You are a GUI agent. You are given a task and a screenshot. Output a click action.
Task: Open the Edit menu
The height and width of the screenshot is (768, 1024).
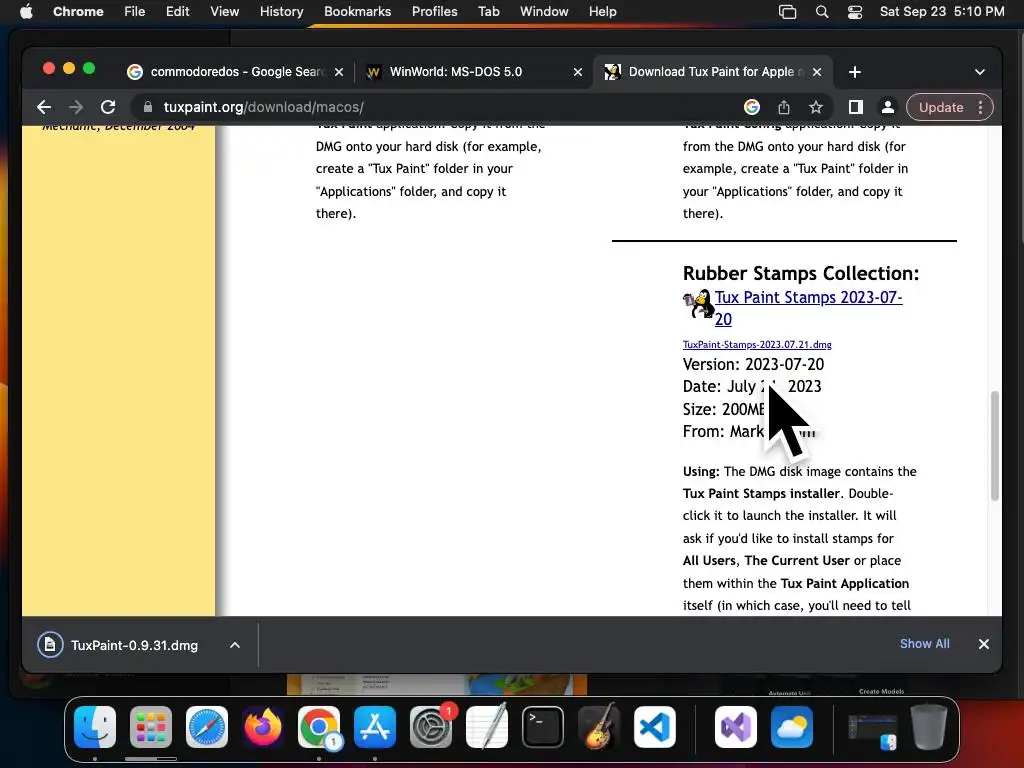pos(177,12)
